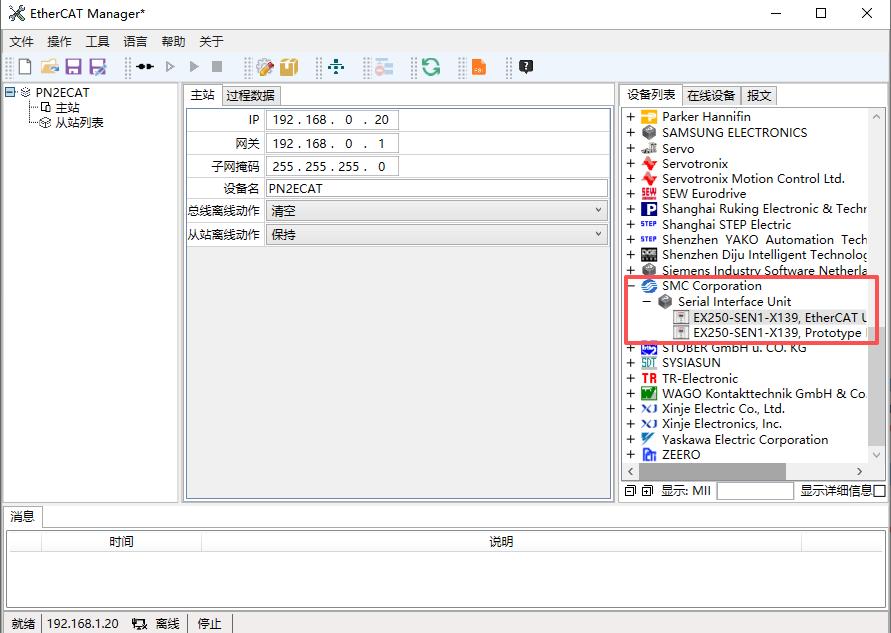Click the yellow package box icon
Image resolution: width=891 pixels, height=633 pixels.
(x=289, y=66)
